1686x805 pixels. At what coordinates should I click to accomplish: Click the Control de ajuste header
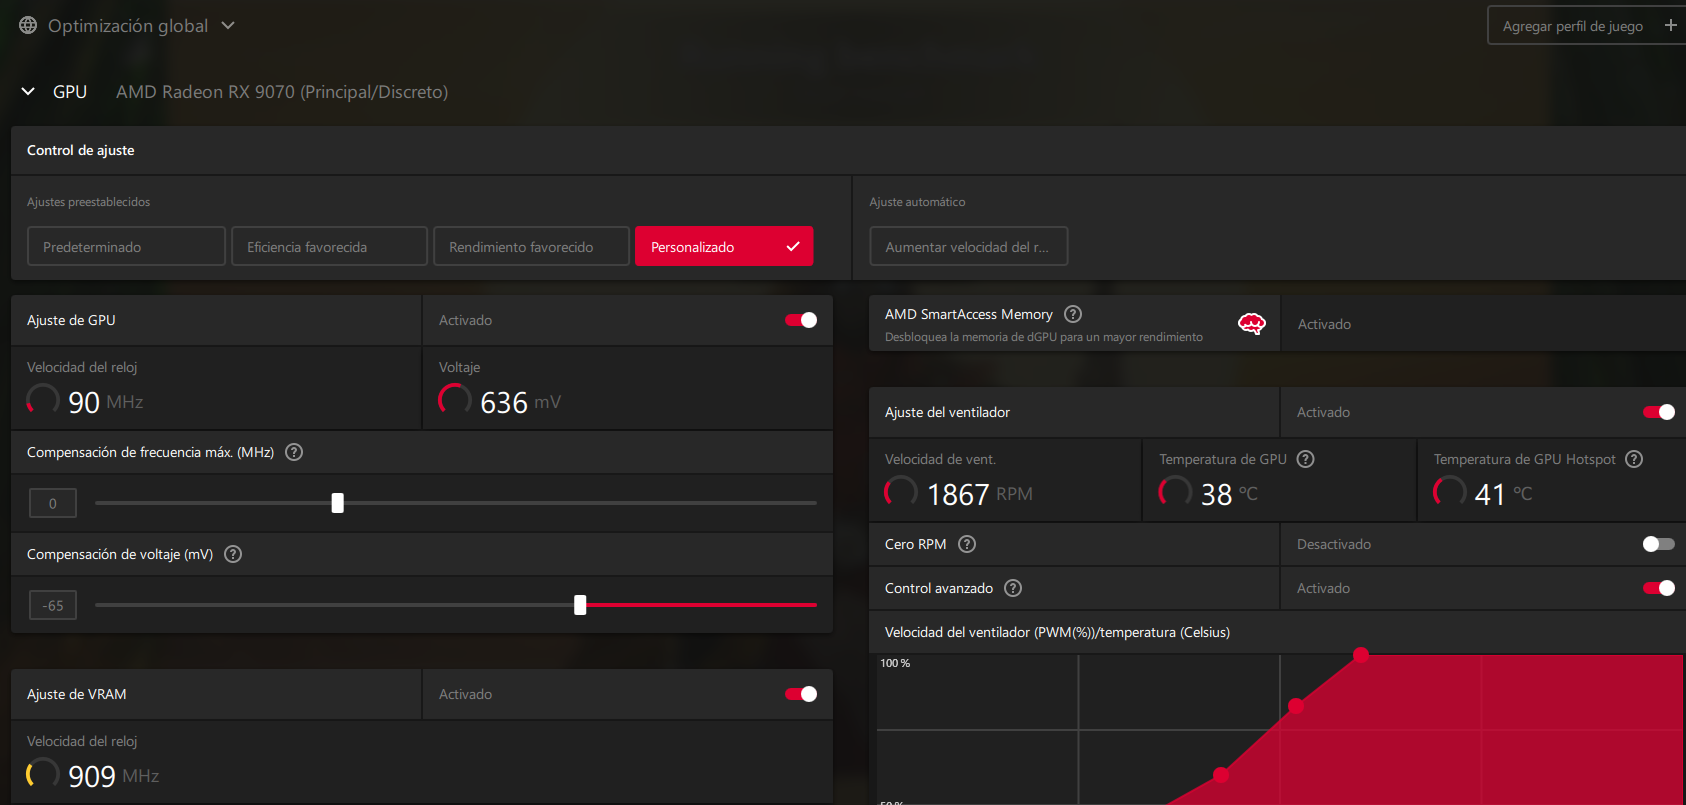81,150
